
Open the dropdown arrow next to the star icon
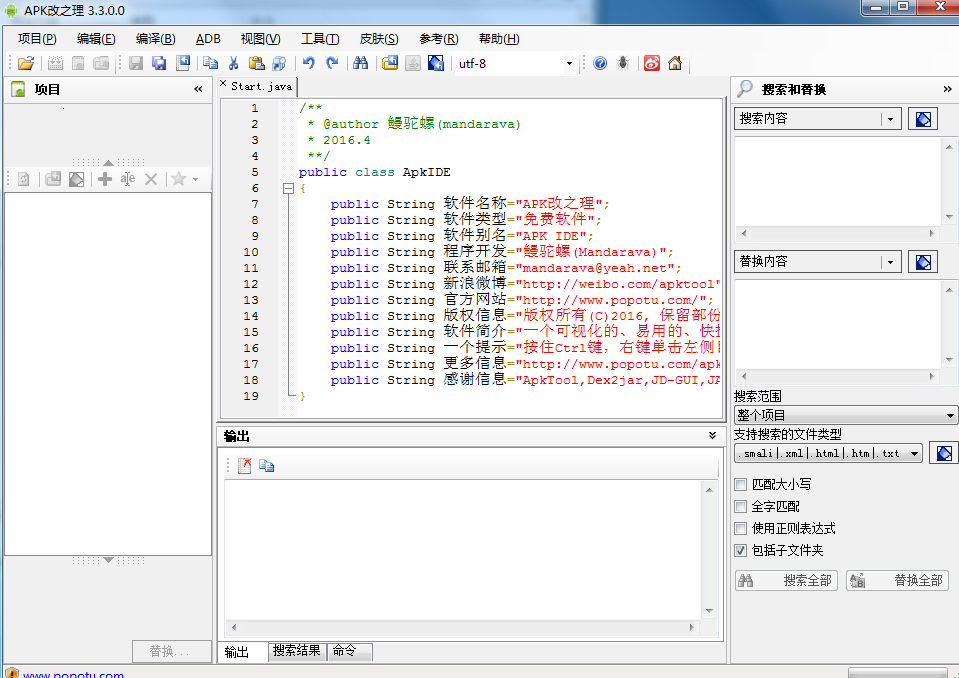click(196, 180)
